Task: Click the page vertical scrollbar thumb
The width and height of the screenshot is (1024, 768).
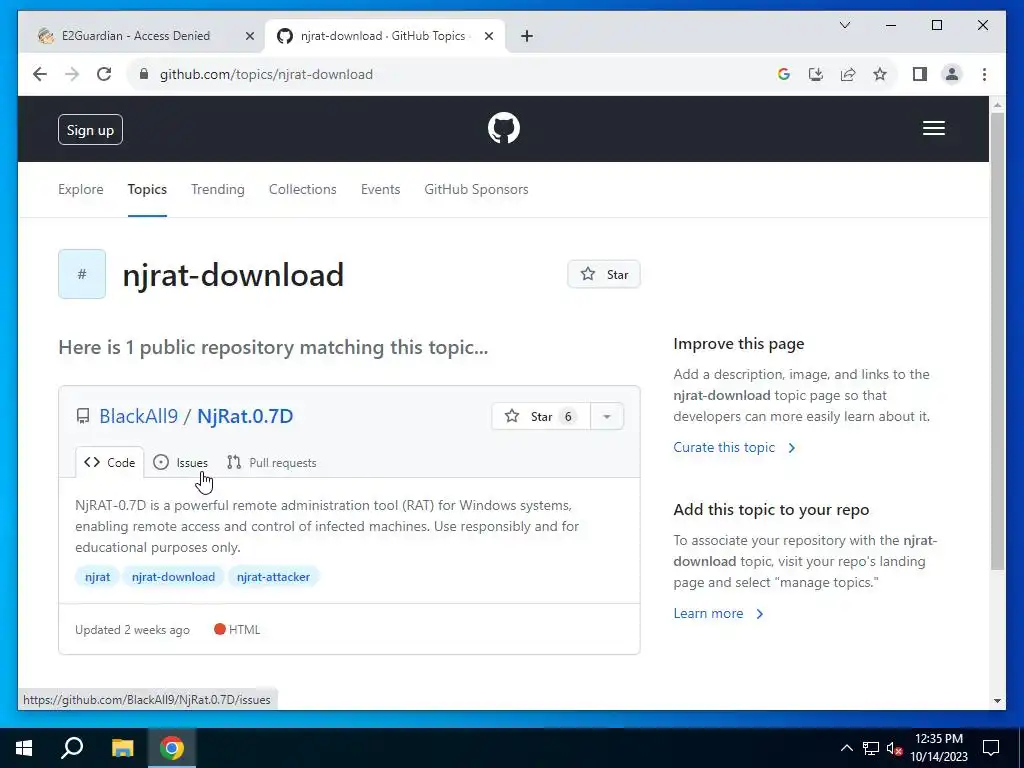Action: point(997,342)
